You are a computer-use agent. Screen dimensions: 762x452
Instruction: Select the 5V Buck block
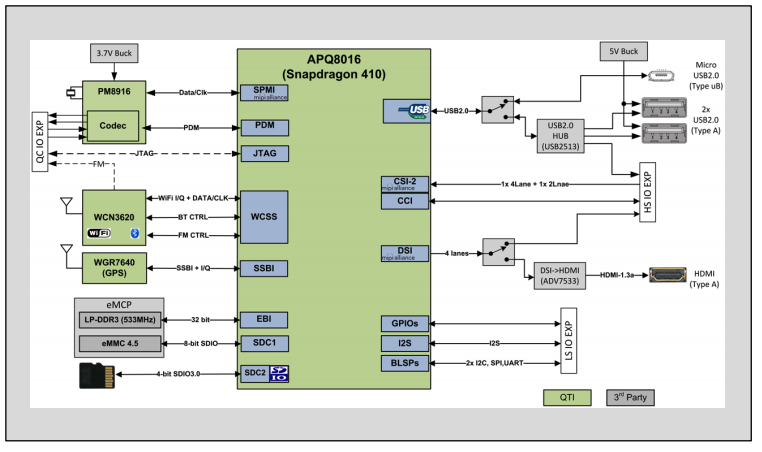point(623,52)
